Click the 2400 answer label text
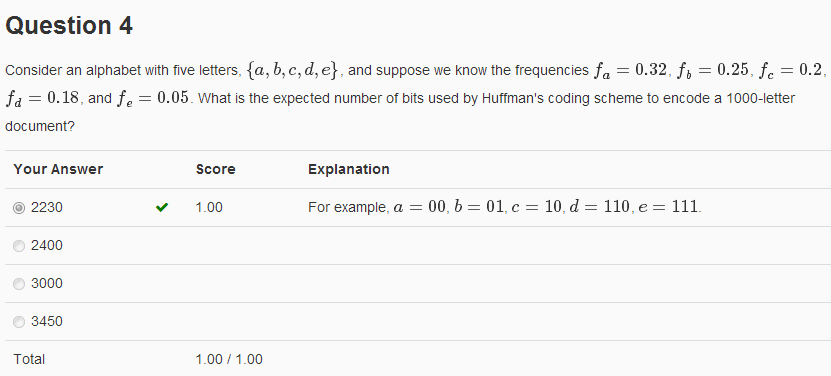Viewport: 831px width, 376px height. pos(47,246)
